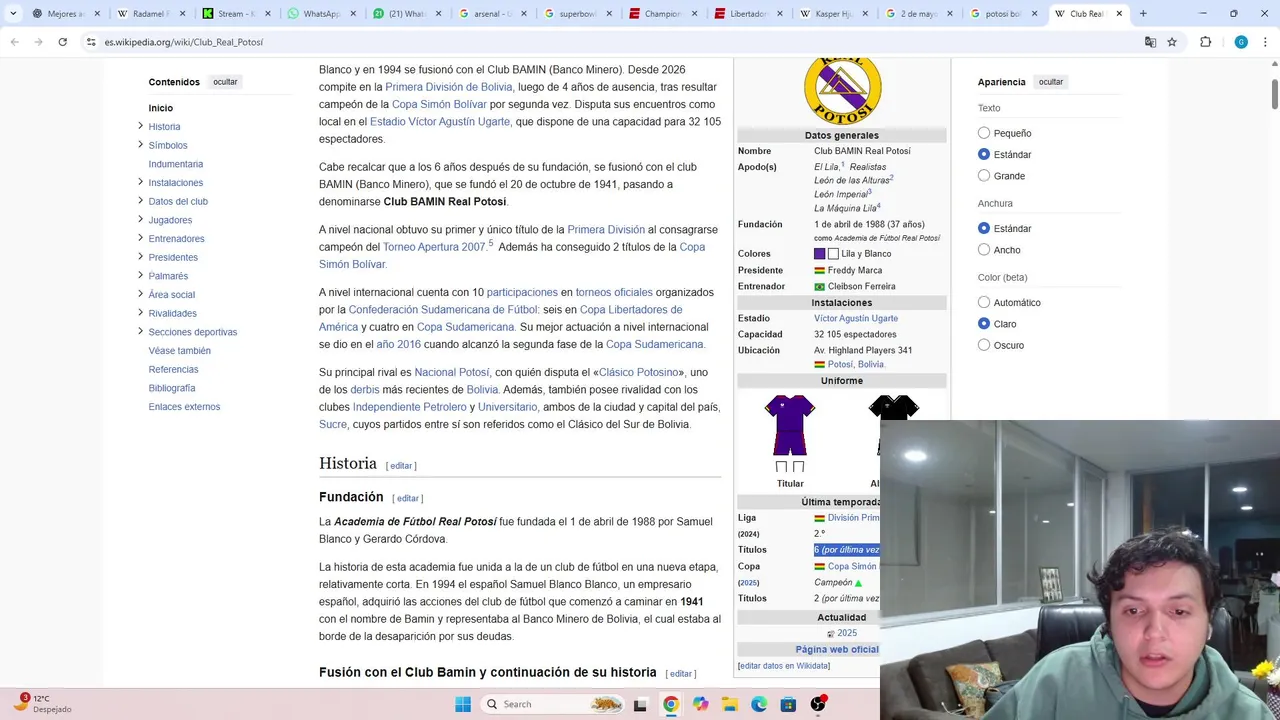Expand Palmarés in the contents list

click(140, 276)
